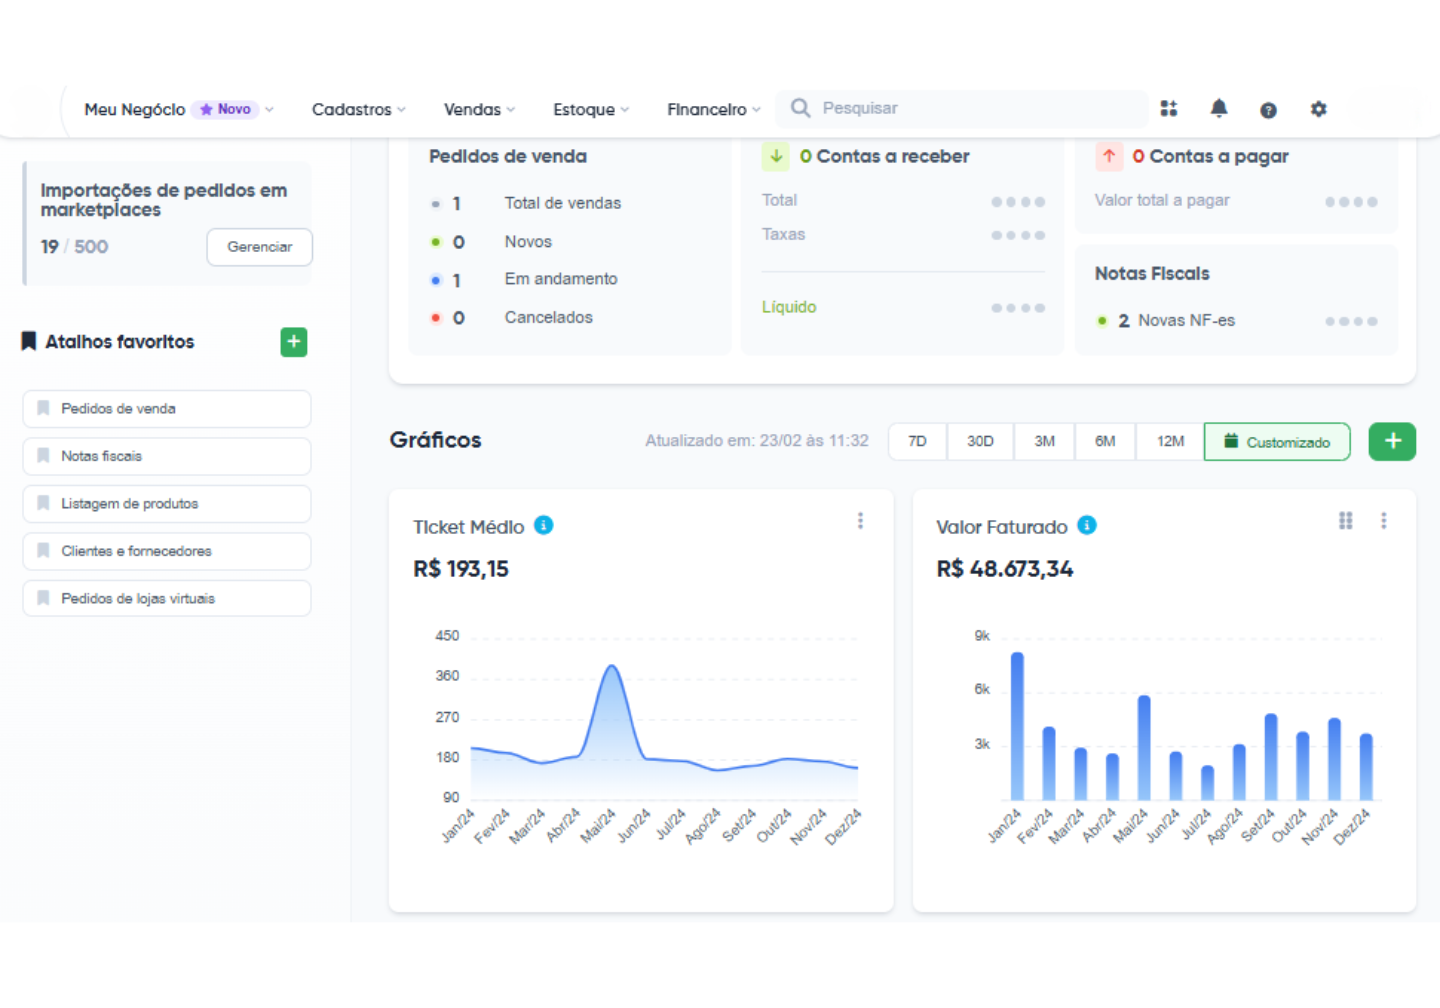Expand the Cadastros dropdown menu

pyautogui.click(x=358, y=109)
